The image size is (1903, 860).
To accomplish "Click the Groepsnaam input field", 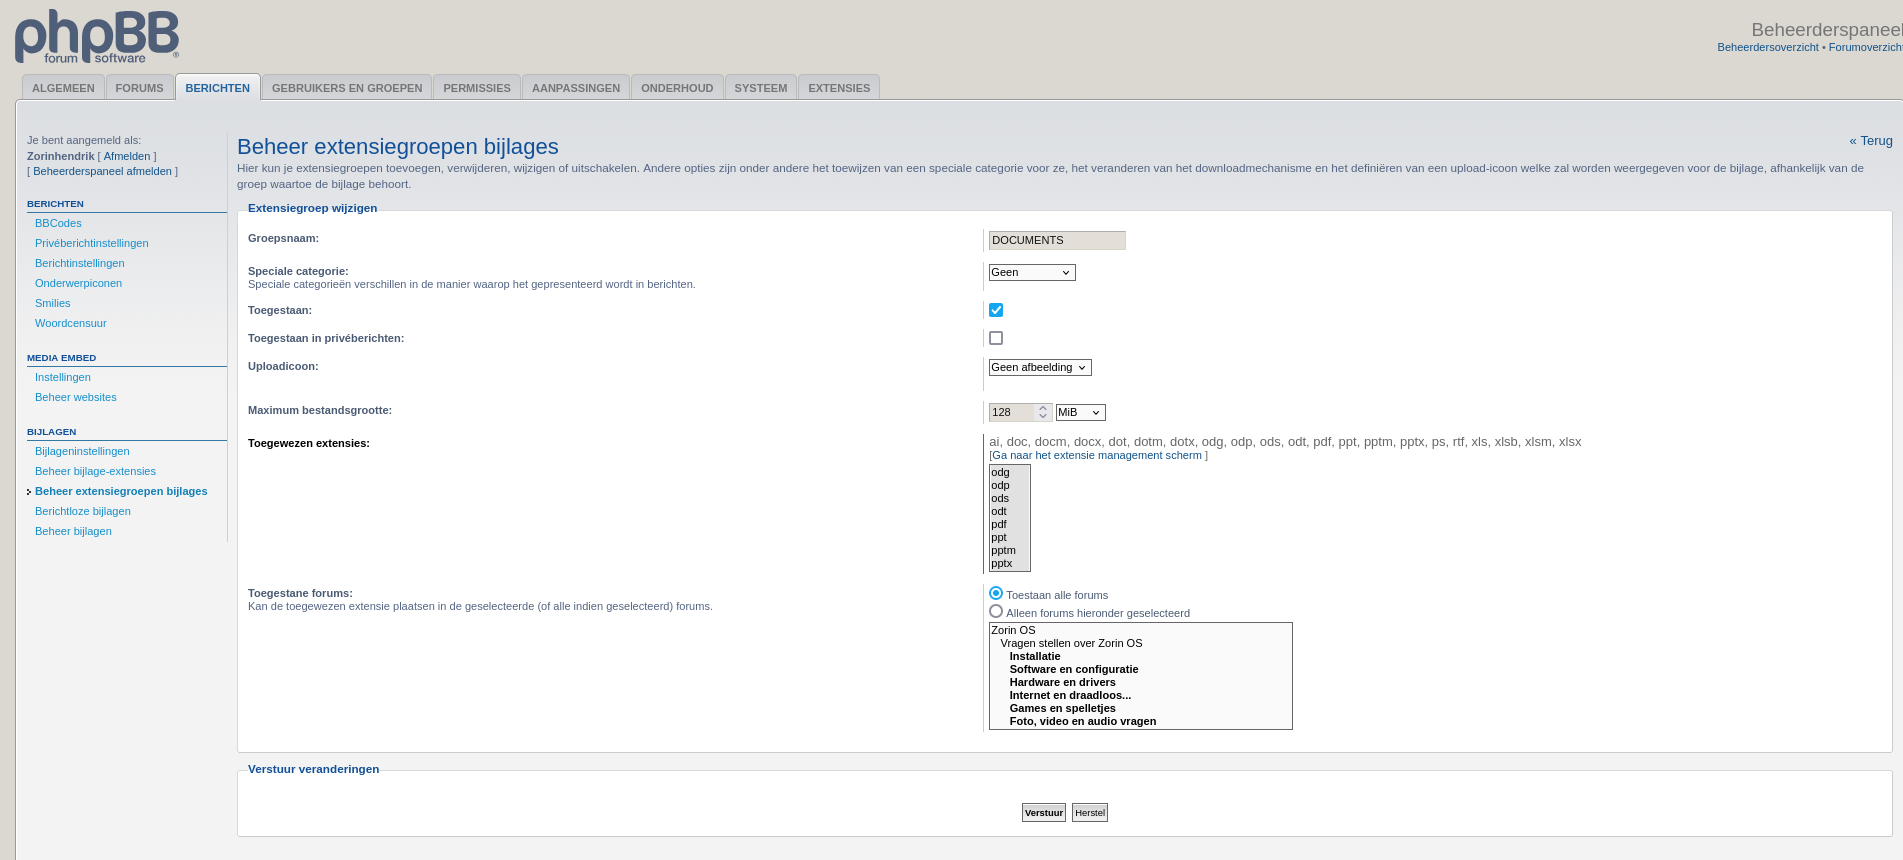I will (x=1056, y=240).
